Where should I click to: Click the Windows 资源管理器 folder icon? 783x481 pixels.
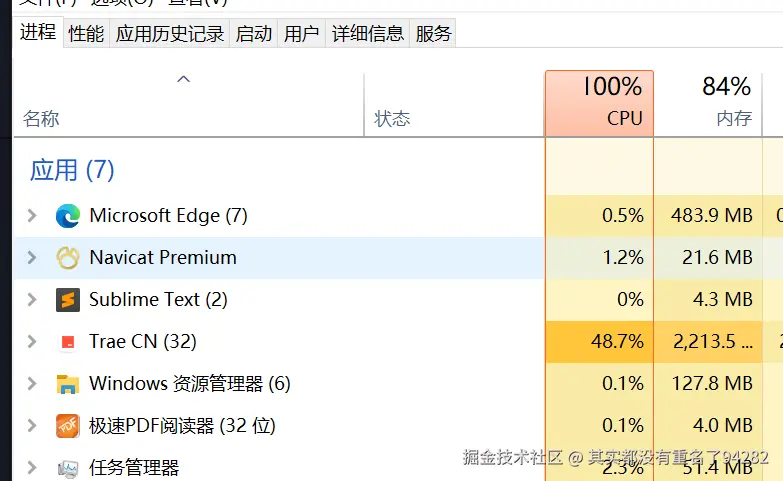click(67, 384)
